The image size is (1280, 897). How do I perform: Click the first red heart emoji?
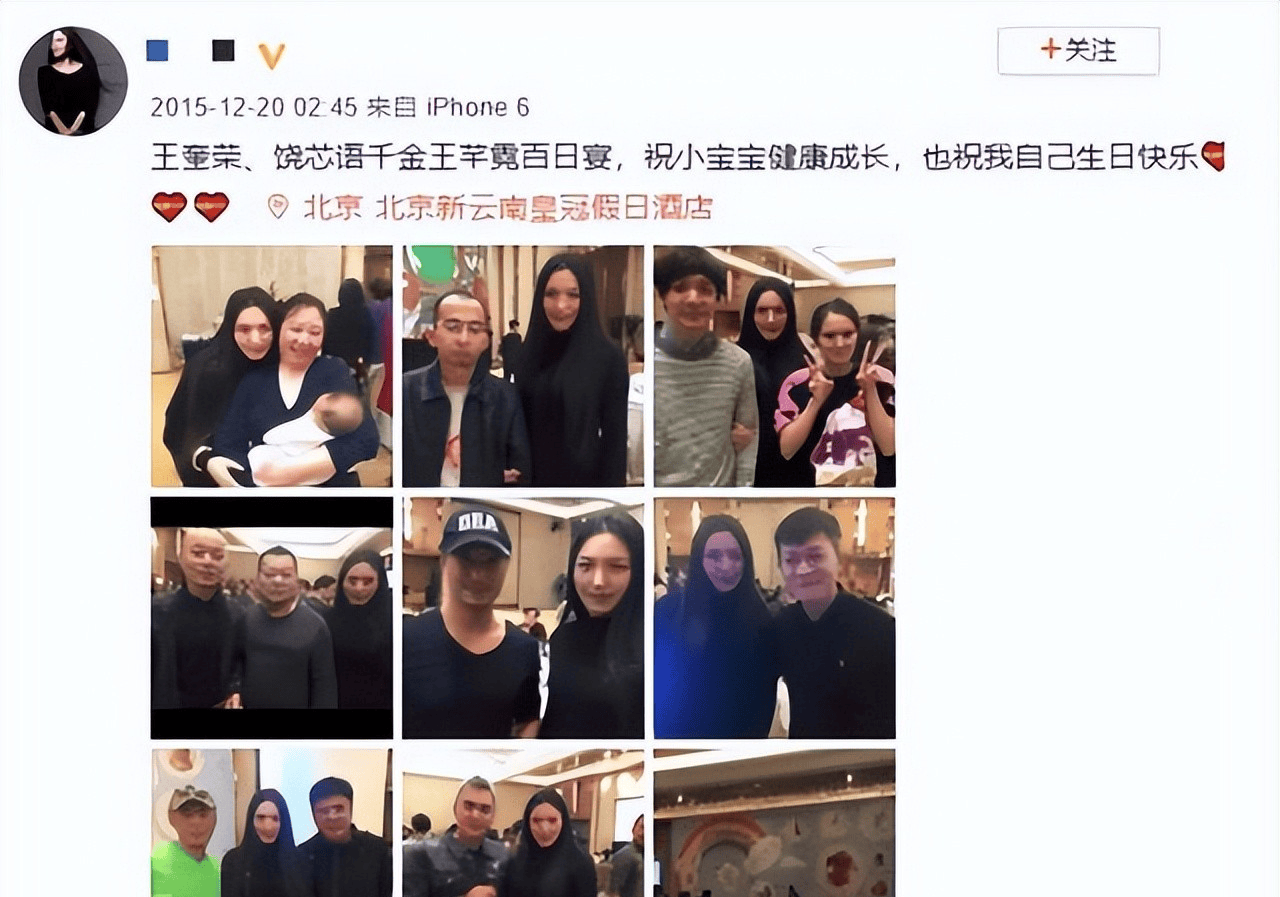click(x=169, y=207)
